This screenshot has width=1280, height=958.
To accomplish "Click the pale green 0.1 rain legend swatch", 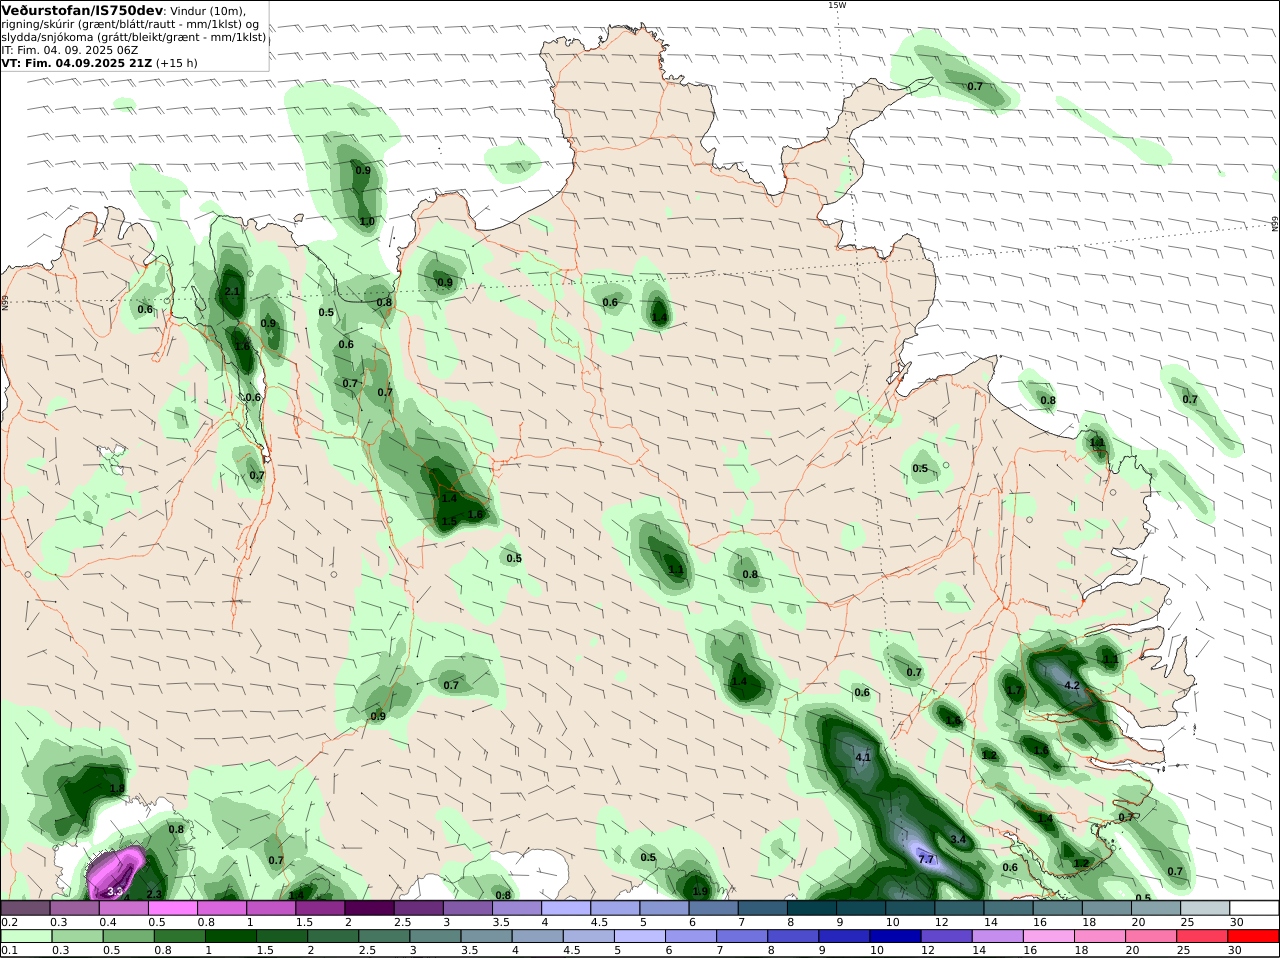I will [x=25, y=937].
